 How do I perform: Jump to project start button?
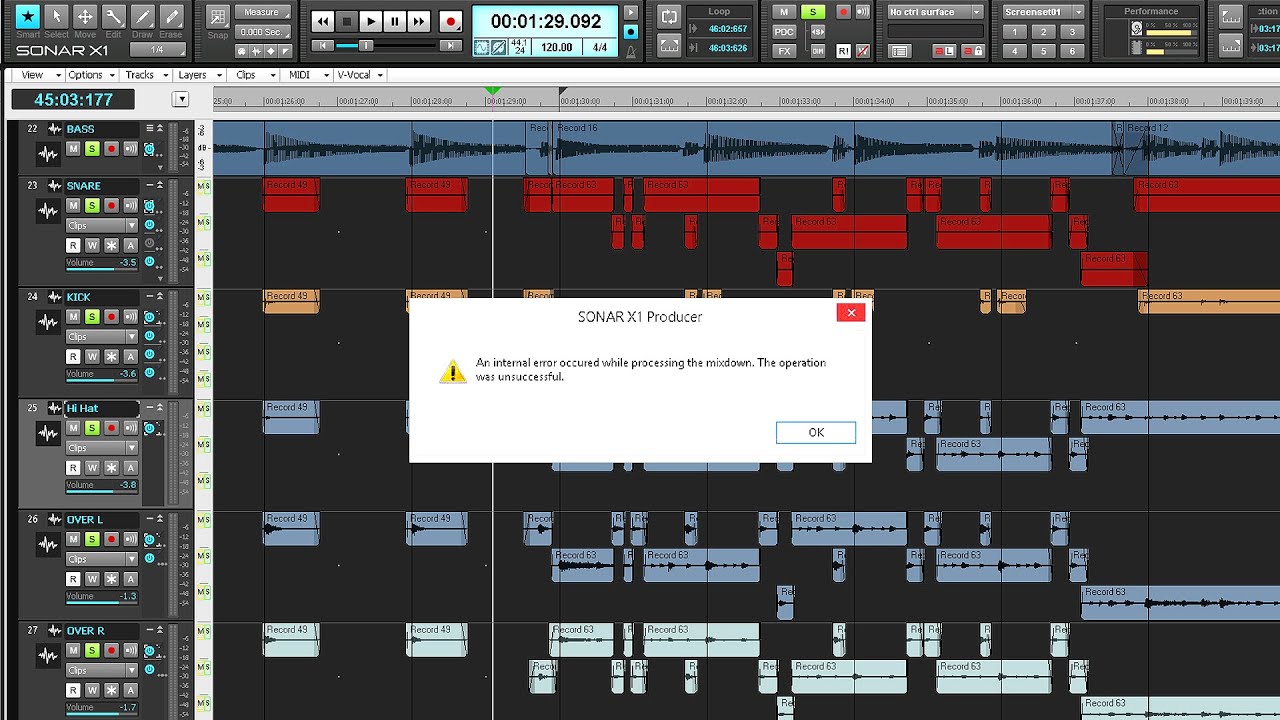click(x=322, y=46)
